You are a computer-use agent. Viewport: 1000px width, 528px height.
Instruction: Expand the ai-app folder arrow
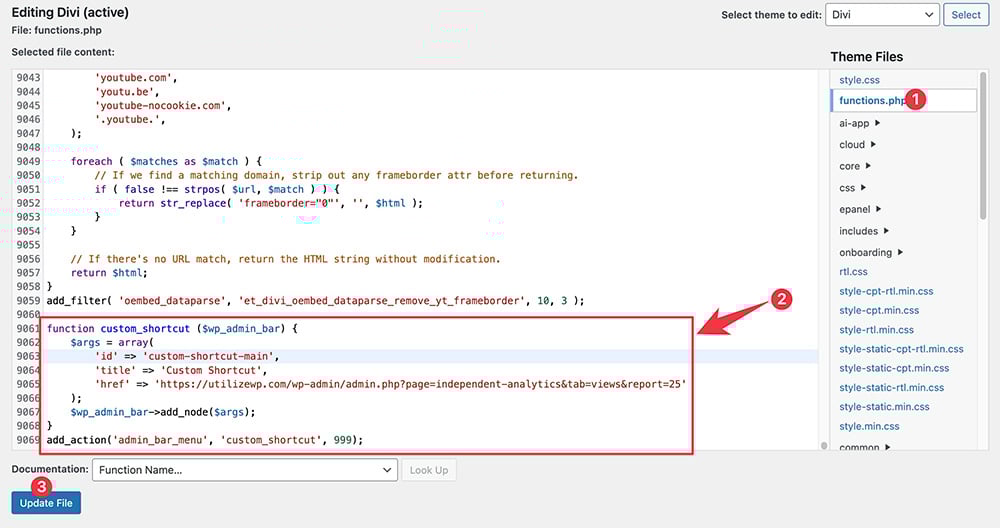[x=878, y=122]
